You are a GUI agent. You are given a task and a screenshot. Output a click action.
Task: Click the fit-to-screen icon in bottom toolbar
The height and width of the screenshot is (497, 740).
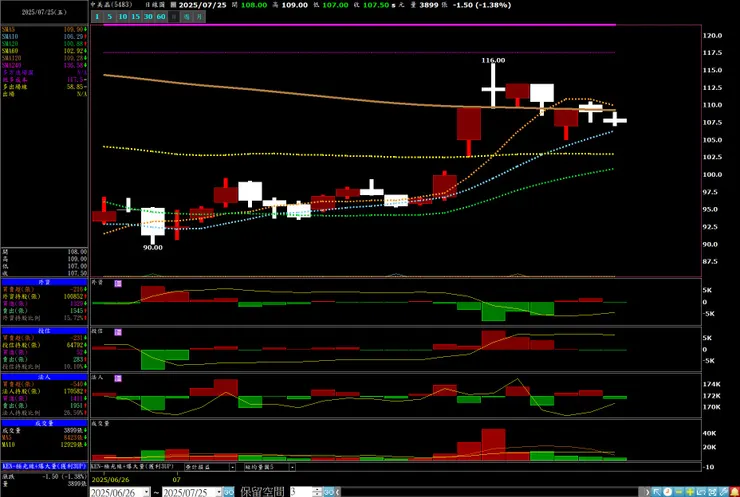click(712, 492)
